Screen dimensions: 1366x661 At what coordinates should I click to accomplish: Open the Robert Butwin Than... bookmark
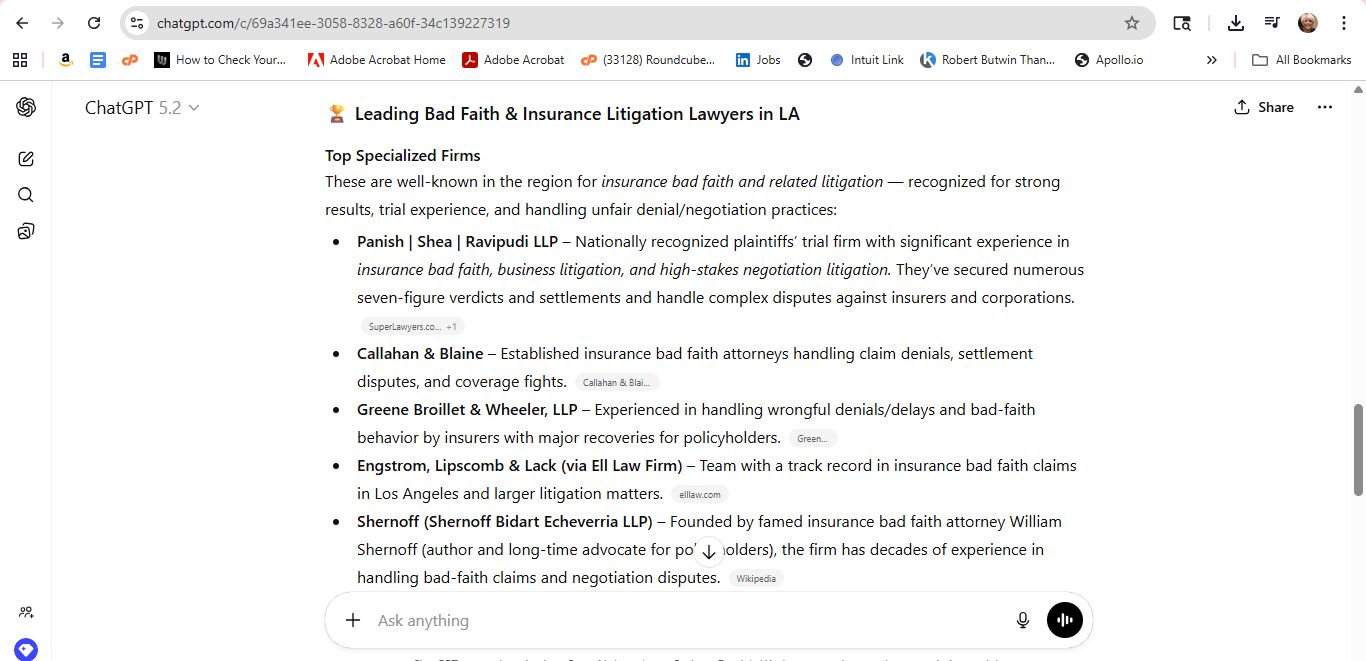coord(988,60)
